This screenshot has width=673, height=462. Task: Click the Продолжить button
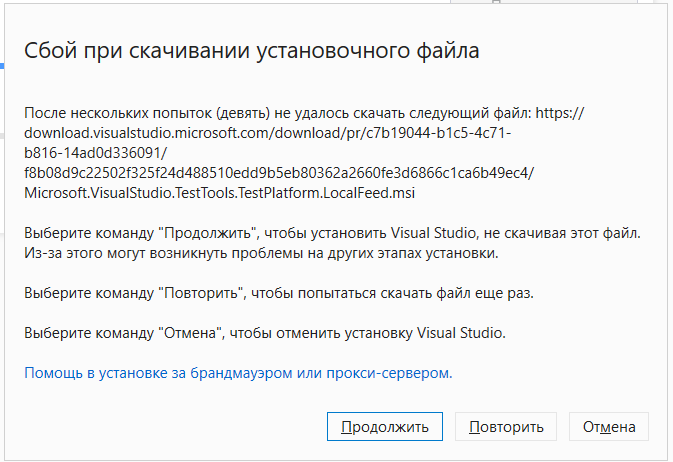[385, 426]
